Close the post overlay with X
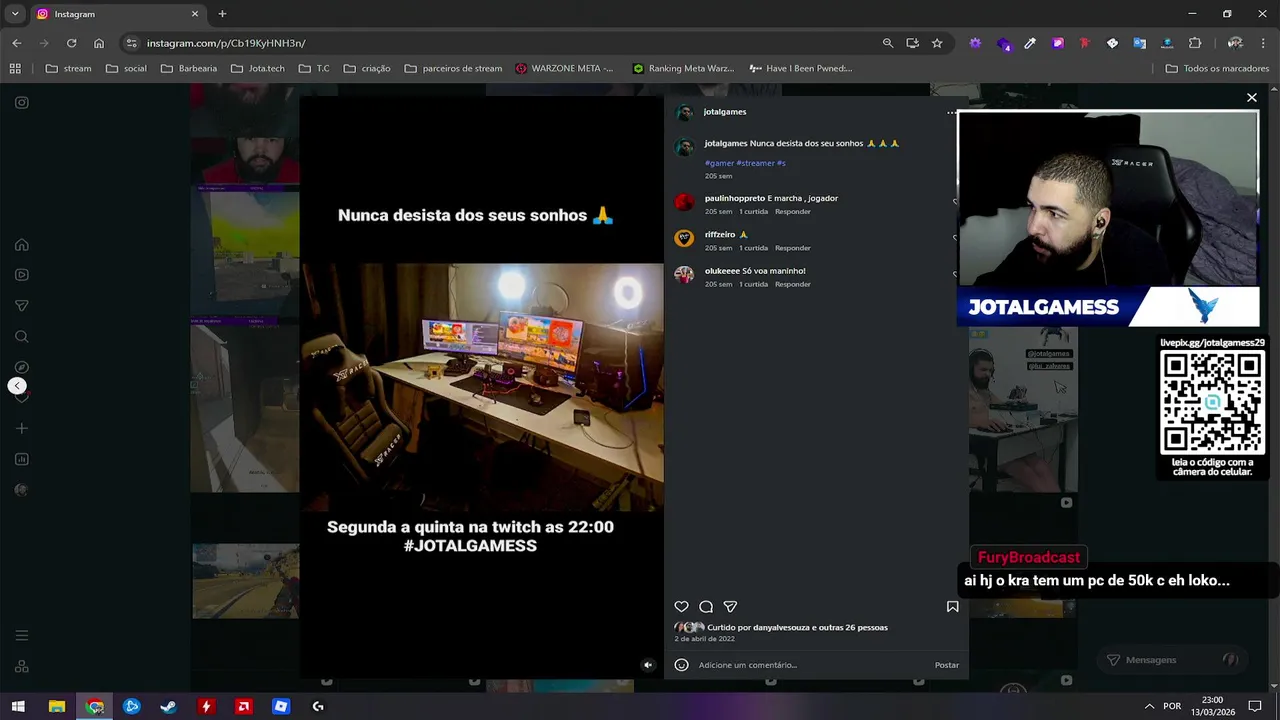1280x720 pixels. click(1252, 97)
